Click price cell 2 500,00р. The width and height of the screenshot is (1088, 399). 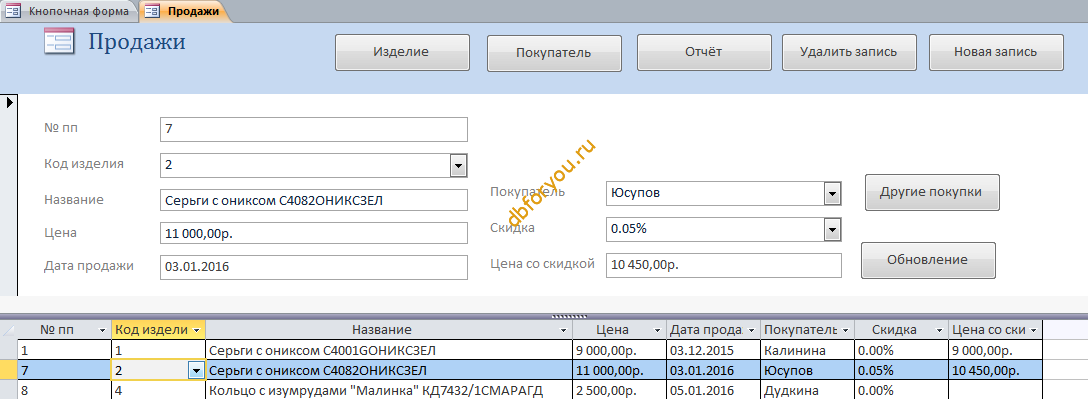pyautogui.click(x=620, y=391)
